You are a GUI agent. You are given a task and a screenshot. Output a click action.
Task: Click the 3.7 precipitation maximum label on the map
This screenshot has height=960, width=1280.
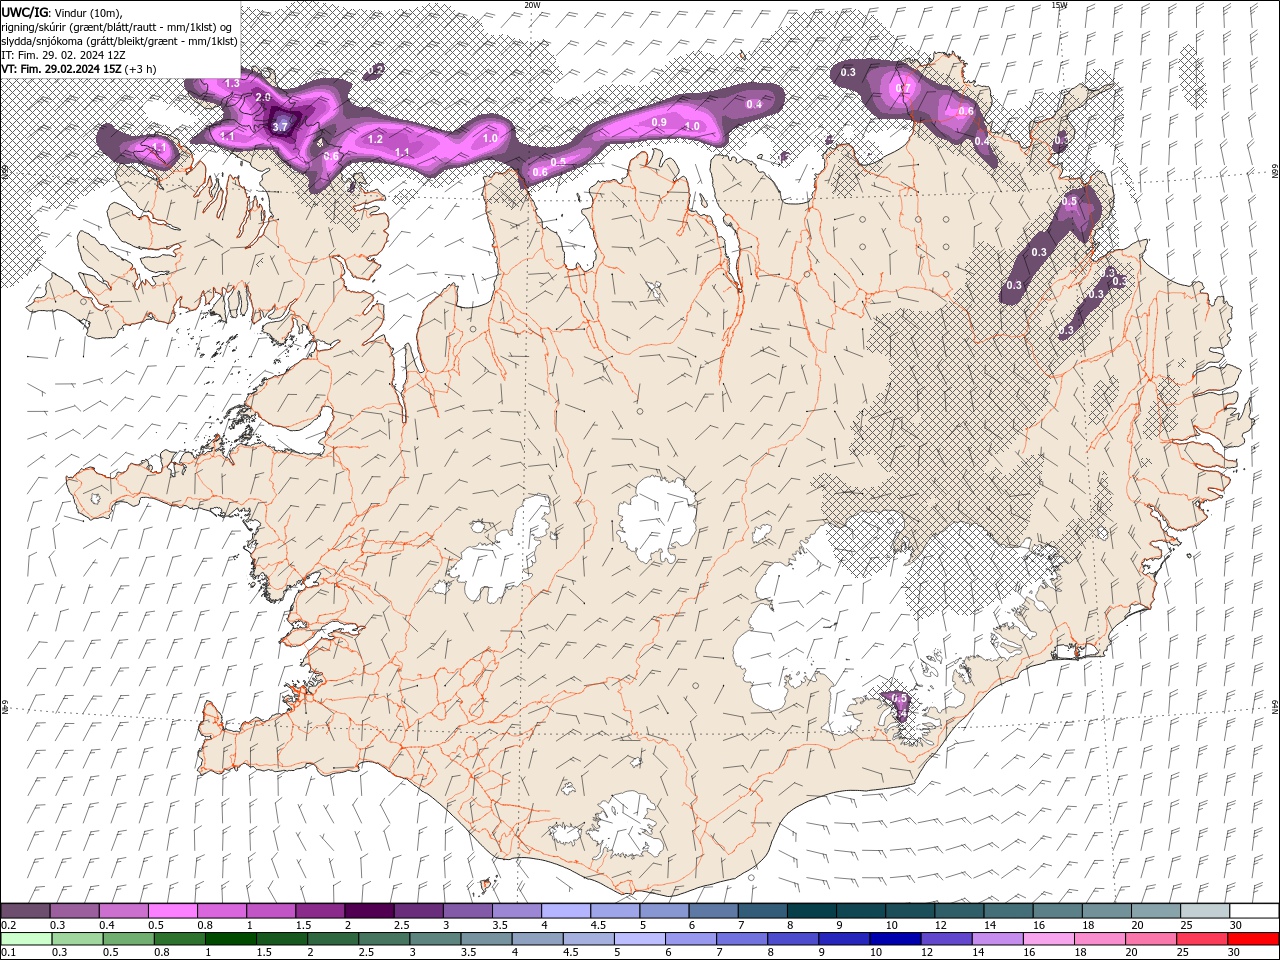click(280, 126)
